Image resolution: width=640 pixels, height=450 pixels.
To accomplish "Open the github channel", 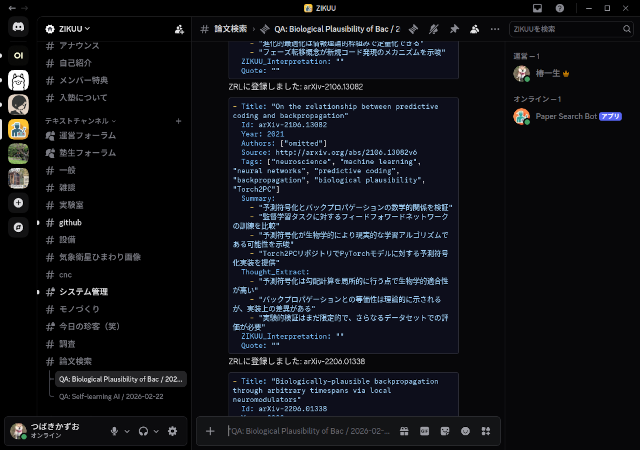I will 70,222.
